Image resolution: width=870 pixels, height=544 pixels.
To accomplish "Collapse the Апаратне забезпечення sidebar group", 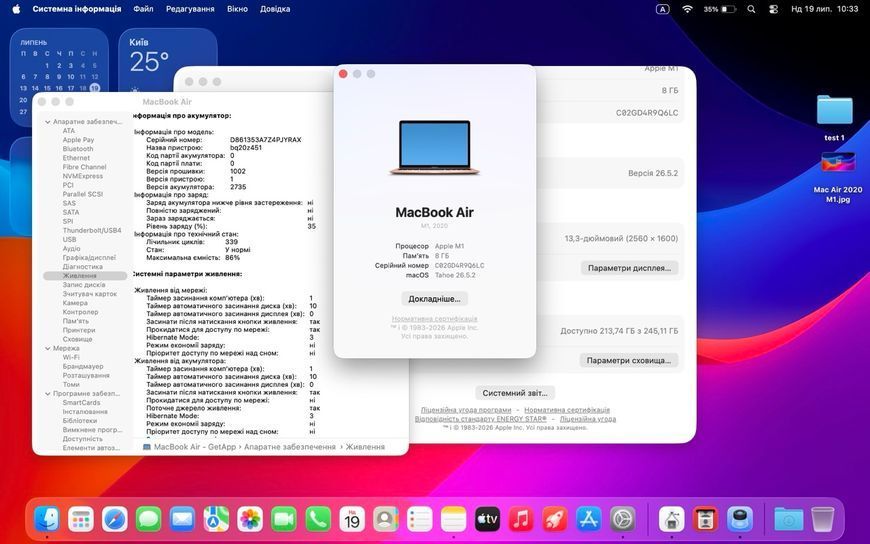I will pyautogui.click(x=48, y=122).
